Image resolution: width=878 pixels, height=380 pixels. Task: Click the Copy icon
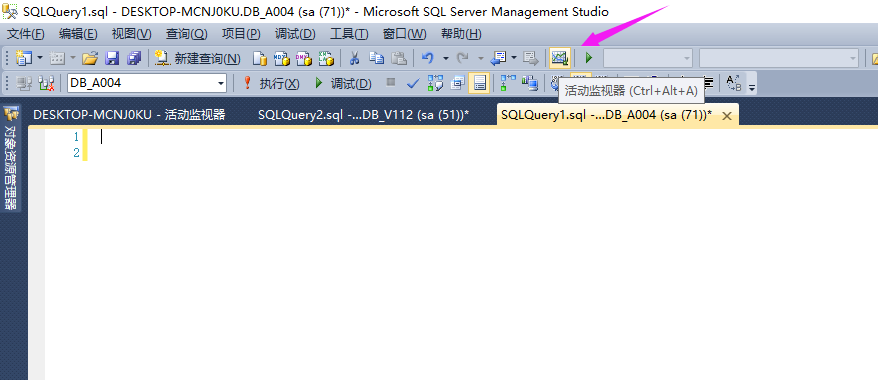[x=376, y=58]
